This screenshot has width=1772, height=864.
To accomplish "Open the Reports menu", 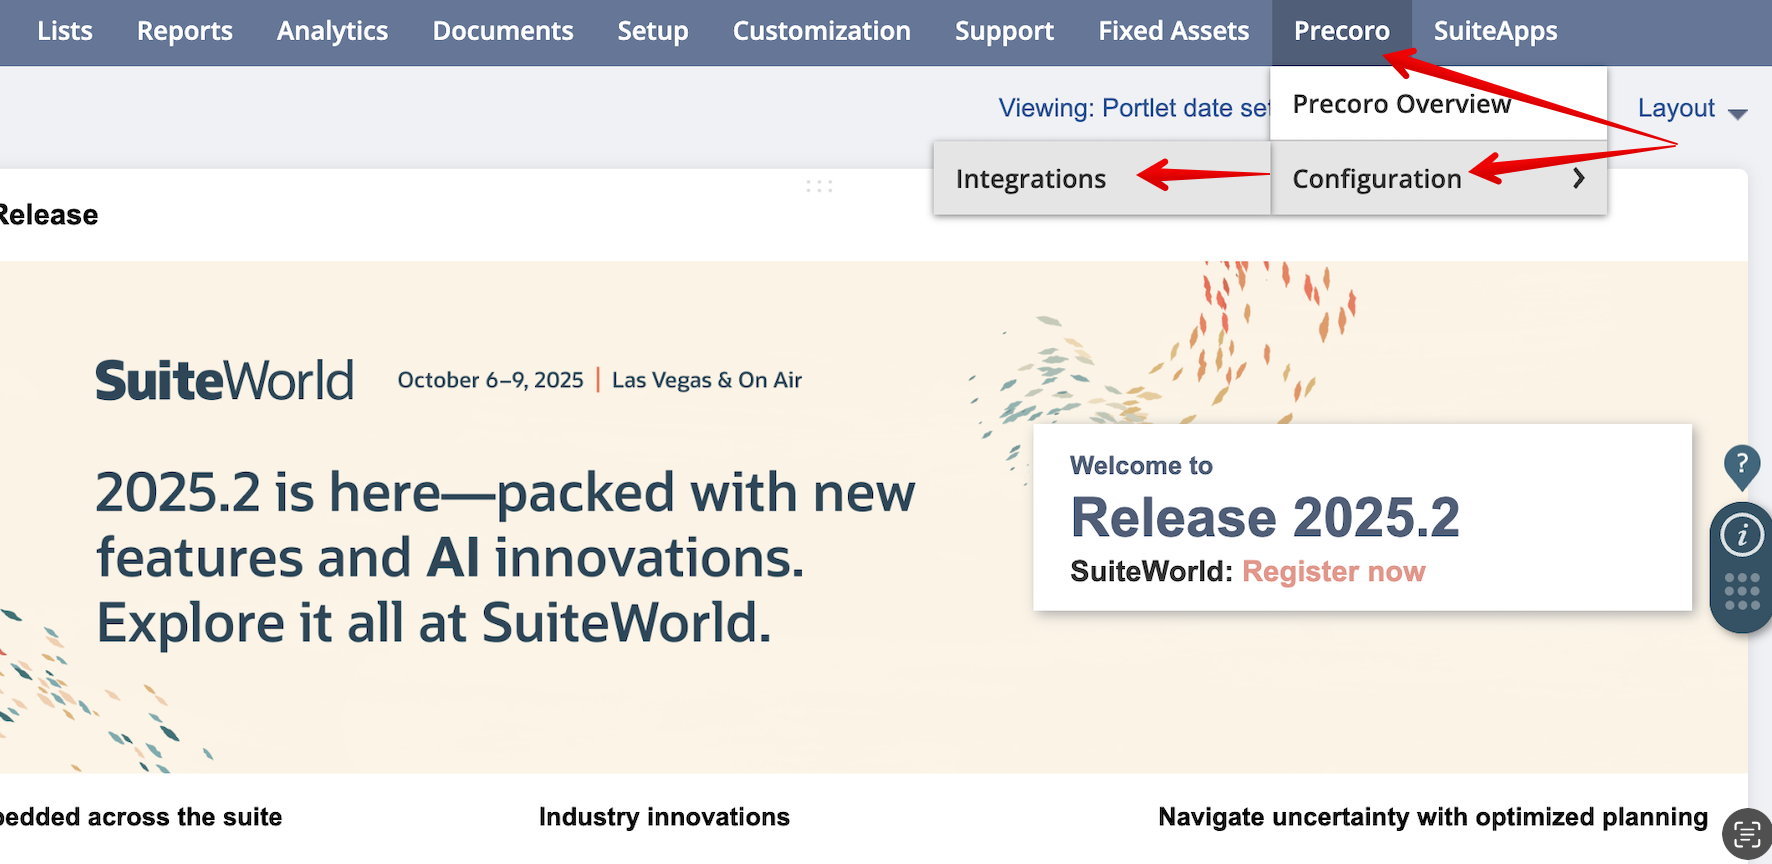I will (185, 31).
